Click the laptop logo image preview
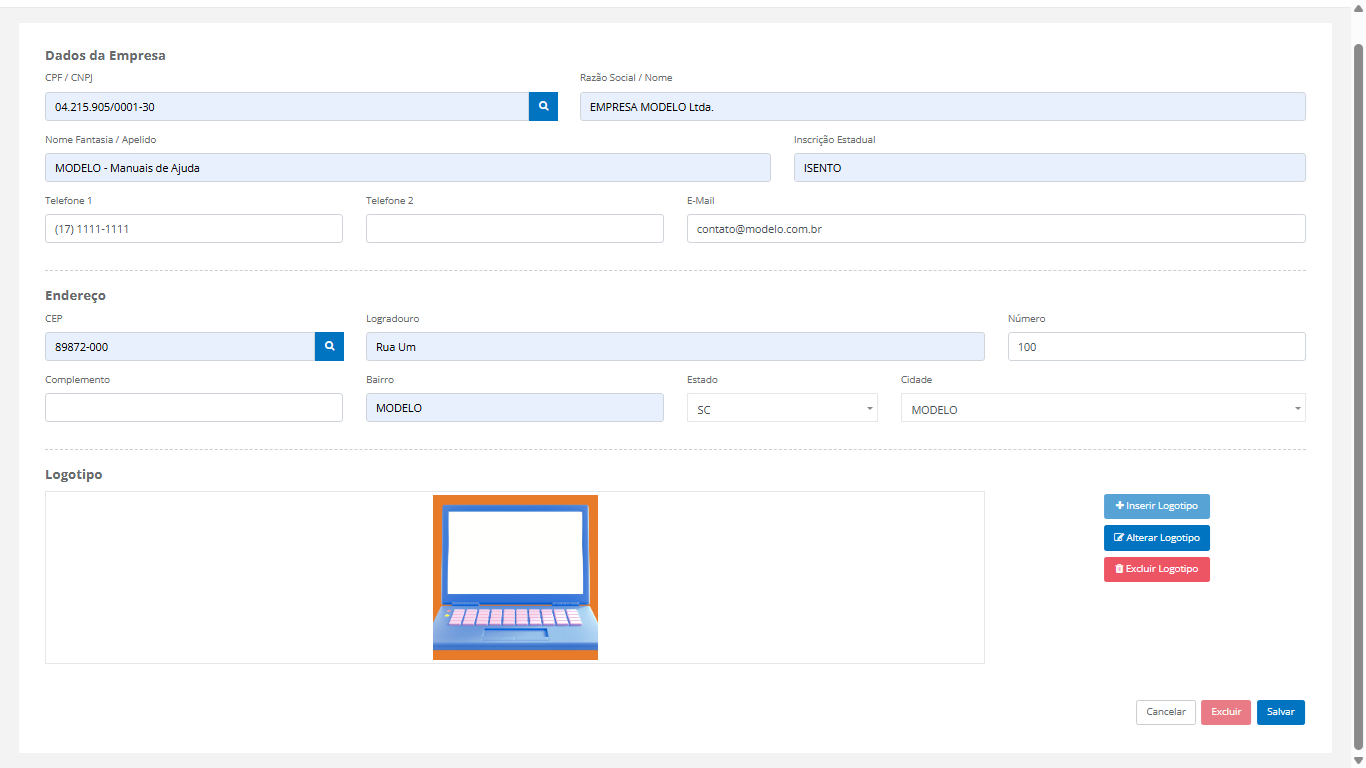Viewport: 1366px width, 768px height. [x=515, y=577]
